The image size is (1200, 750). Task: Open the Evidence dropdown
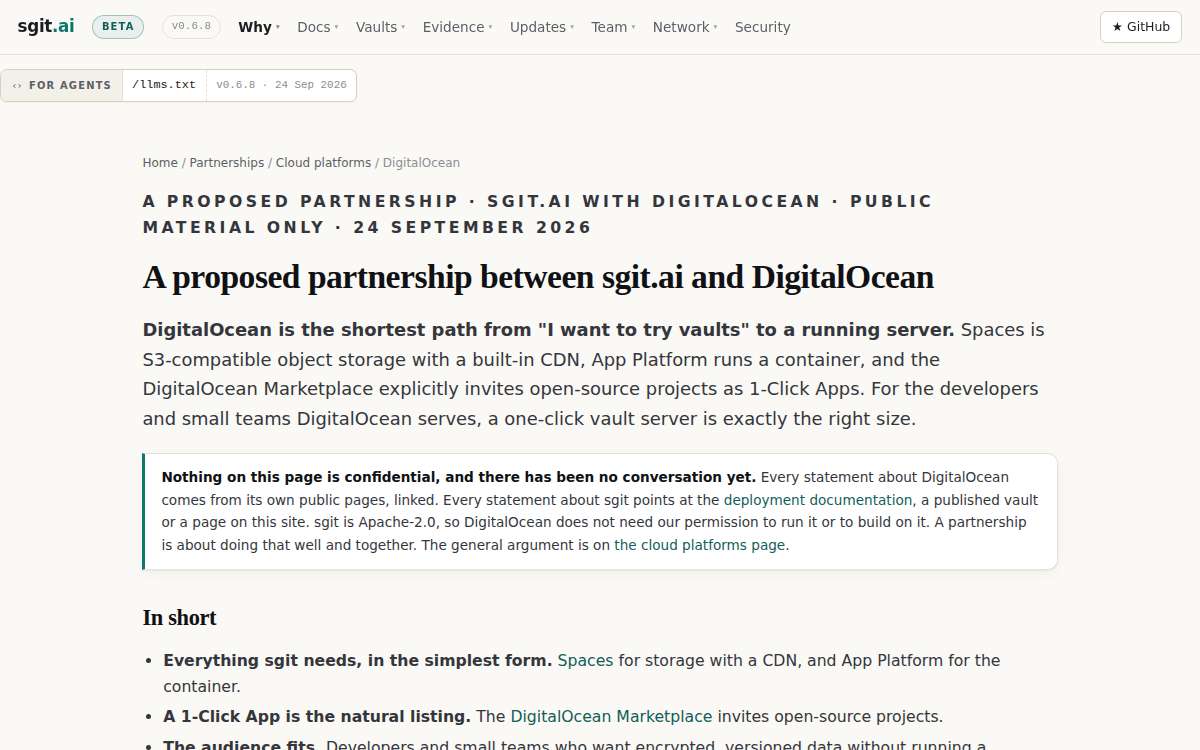[457, 27]
